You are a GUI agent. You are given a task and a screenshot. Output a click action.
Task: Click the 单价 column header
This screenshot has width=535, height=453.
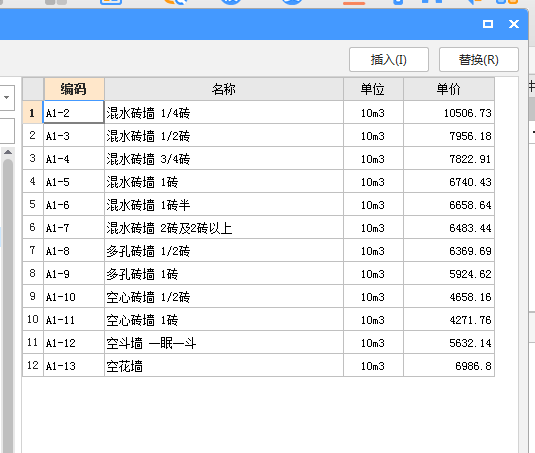coord(449,89)
